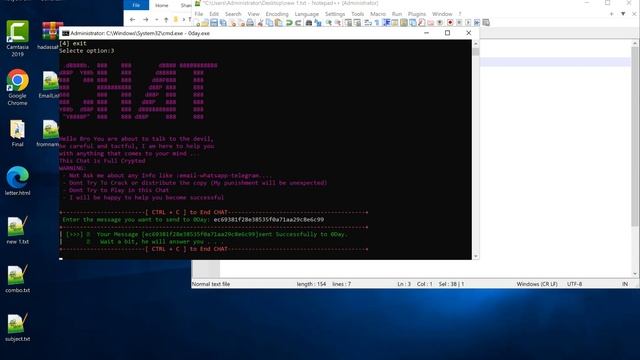Image resolution: width=640 pixels, height=360 pixels.
Task: Click 'Normal text file' in status bar
Action: (x=211, y=284)
